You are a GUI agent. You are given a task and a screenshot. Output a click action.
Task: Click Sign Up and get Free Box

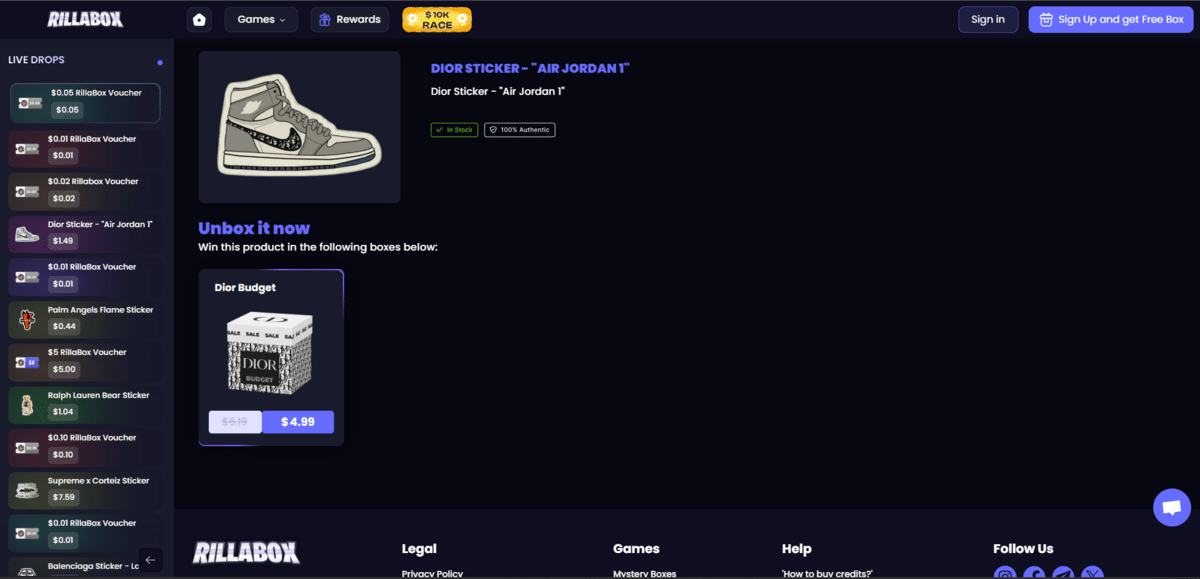(x=1110, y=20)
